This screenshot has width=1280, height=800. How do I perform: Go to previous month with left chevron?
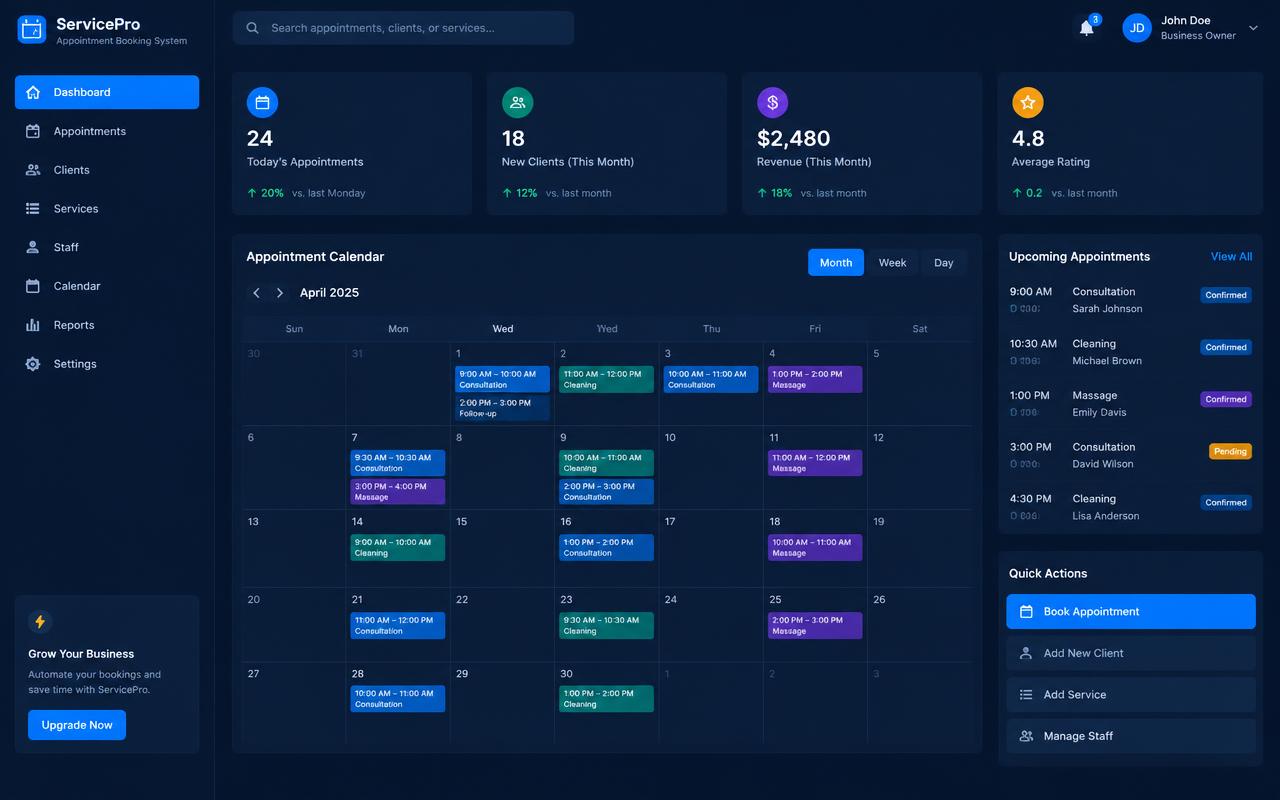point(256,293)
